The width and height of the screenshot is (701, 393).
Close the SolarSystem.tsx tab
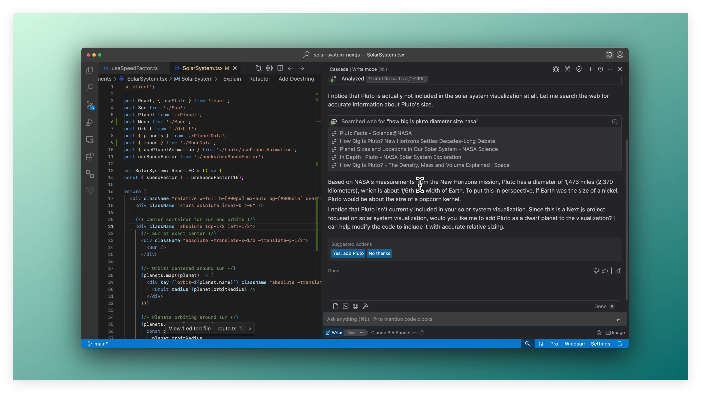point(235,68)
